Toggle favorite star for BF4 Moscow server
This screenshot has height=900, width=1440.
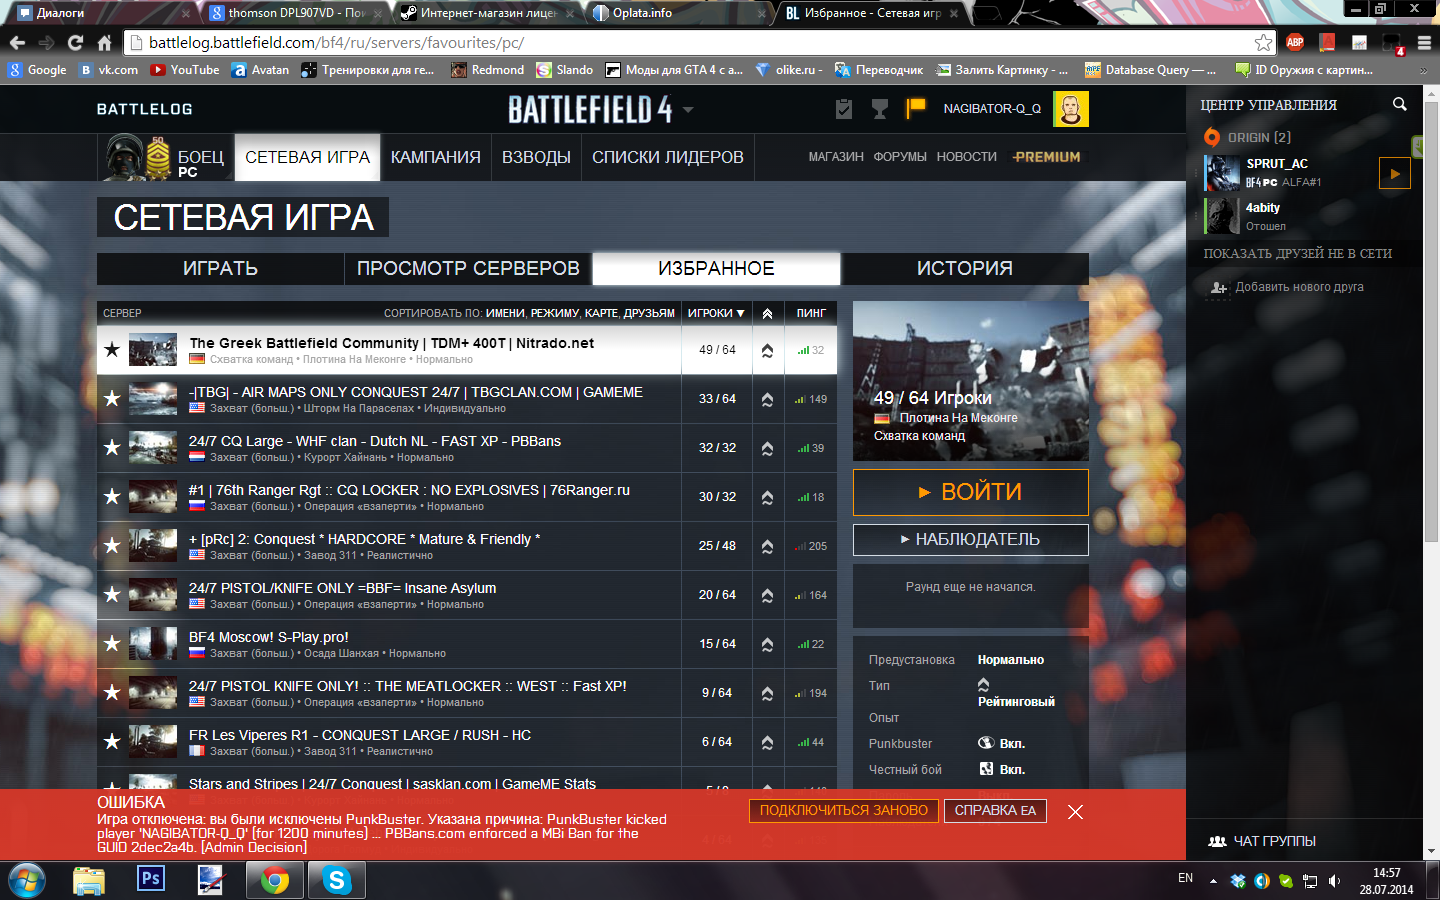[112, 643]
